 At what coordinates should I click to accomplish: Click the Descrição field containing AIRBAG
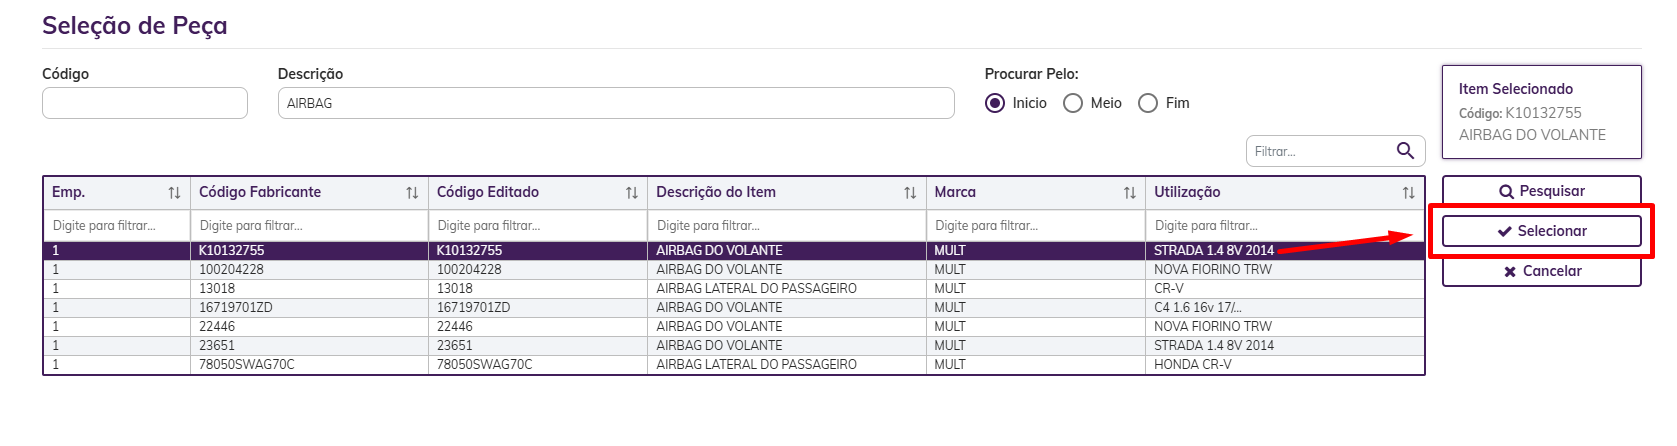tap(615, 103)
